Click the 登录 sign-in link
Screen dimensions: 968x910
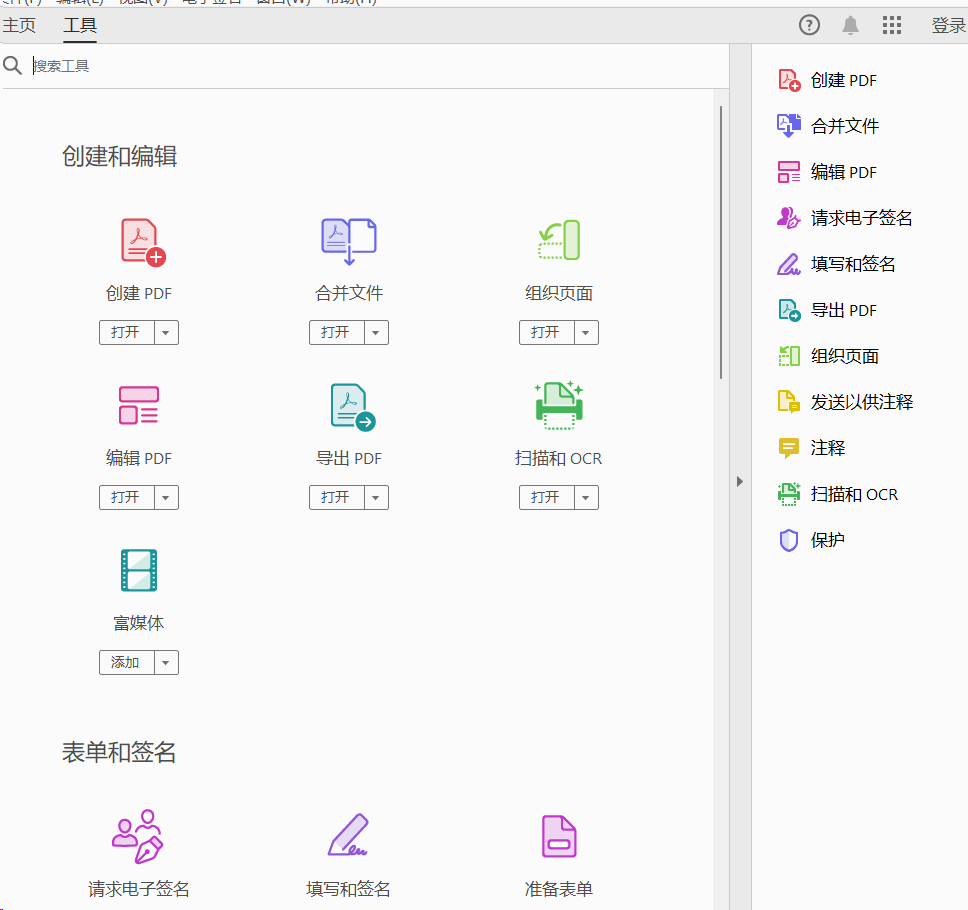point(948,25)
